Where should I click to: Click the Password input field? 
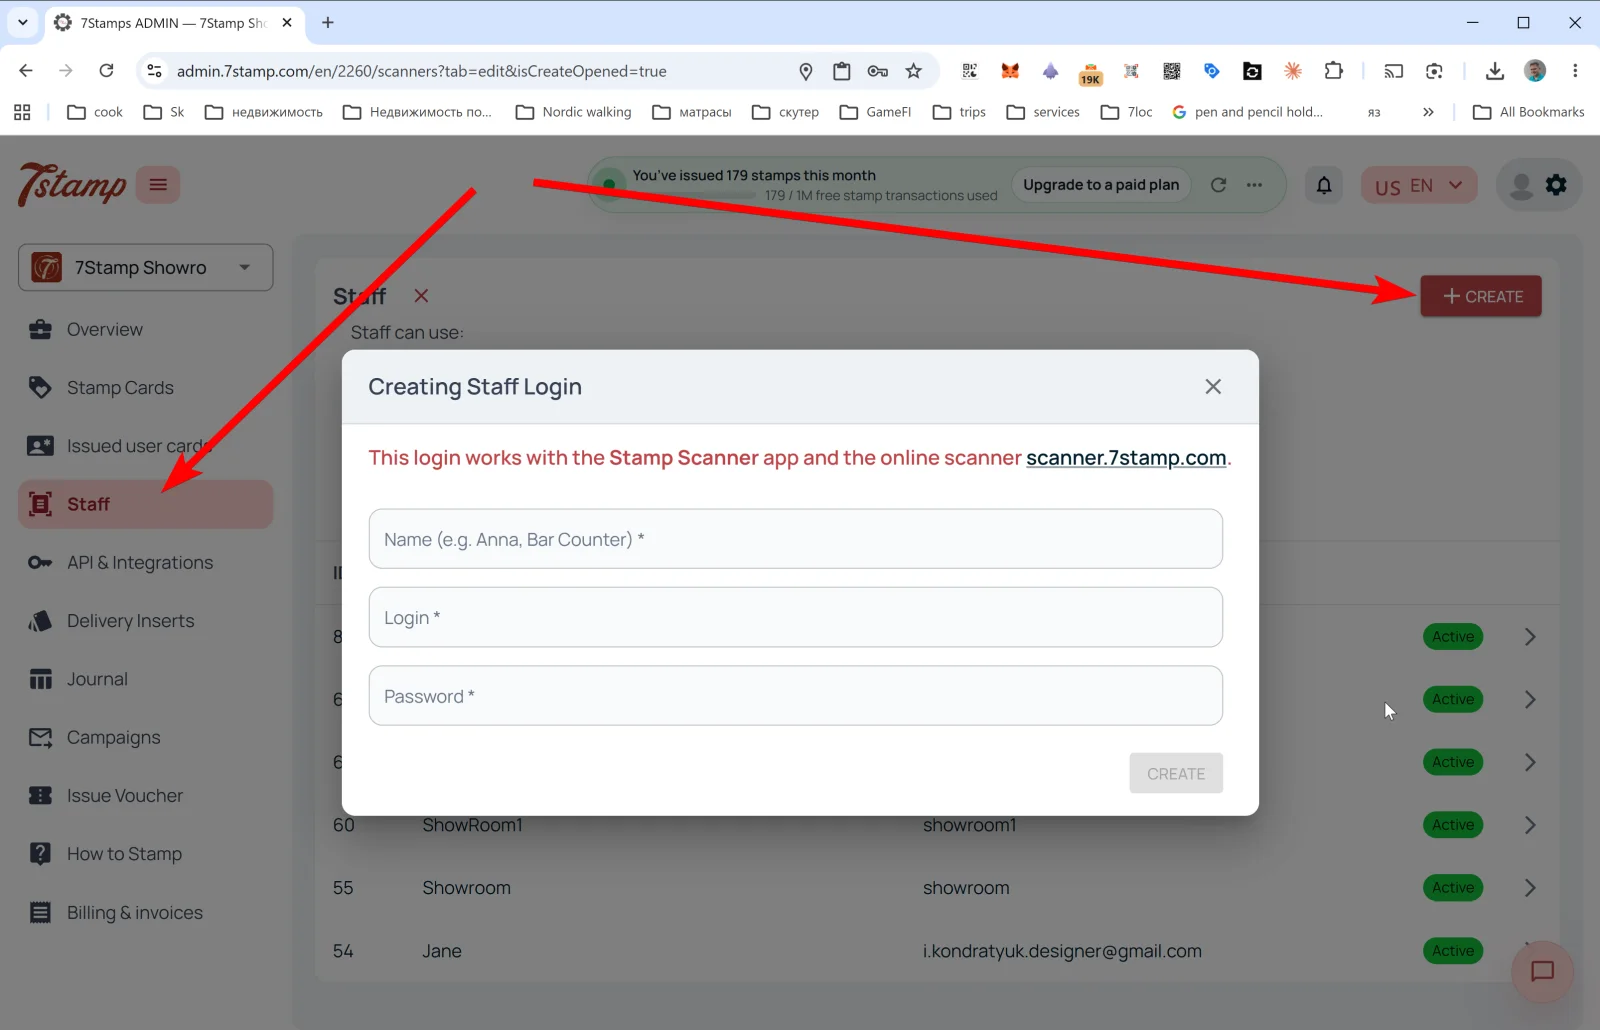click(x=795, y=696)
